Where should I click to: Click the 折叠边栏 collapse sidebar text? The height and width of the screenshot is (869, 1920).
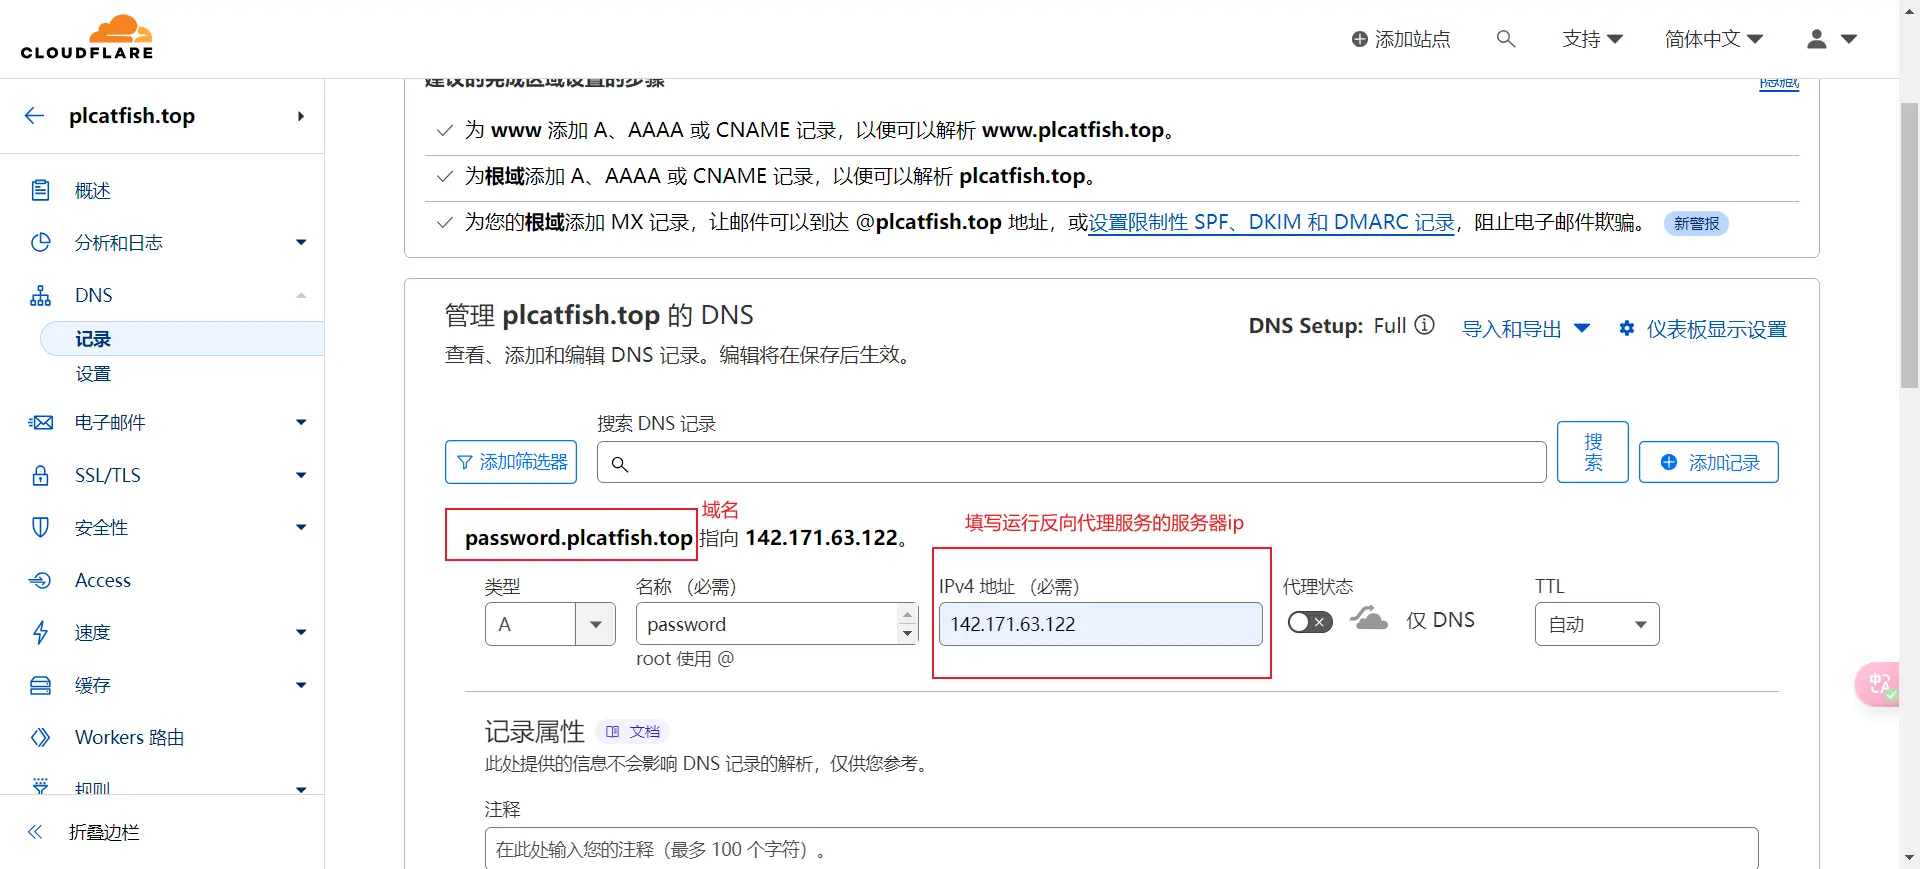(104, 832)
